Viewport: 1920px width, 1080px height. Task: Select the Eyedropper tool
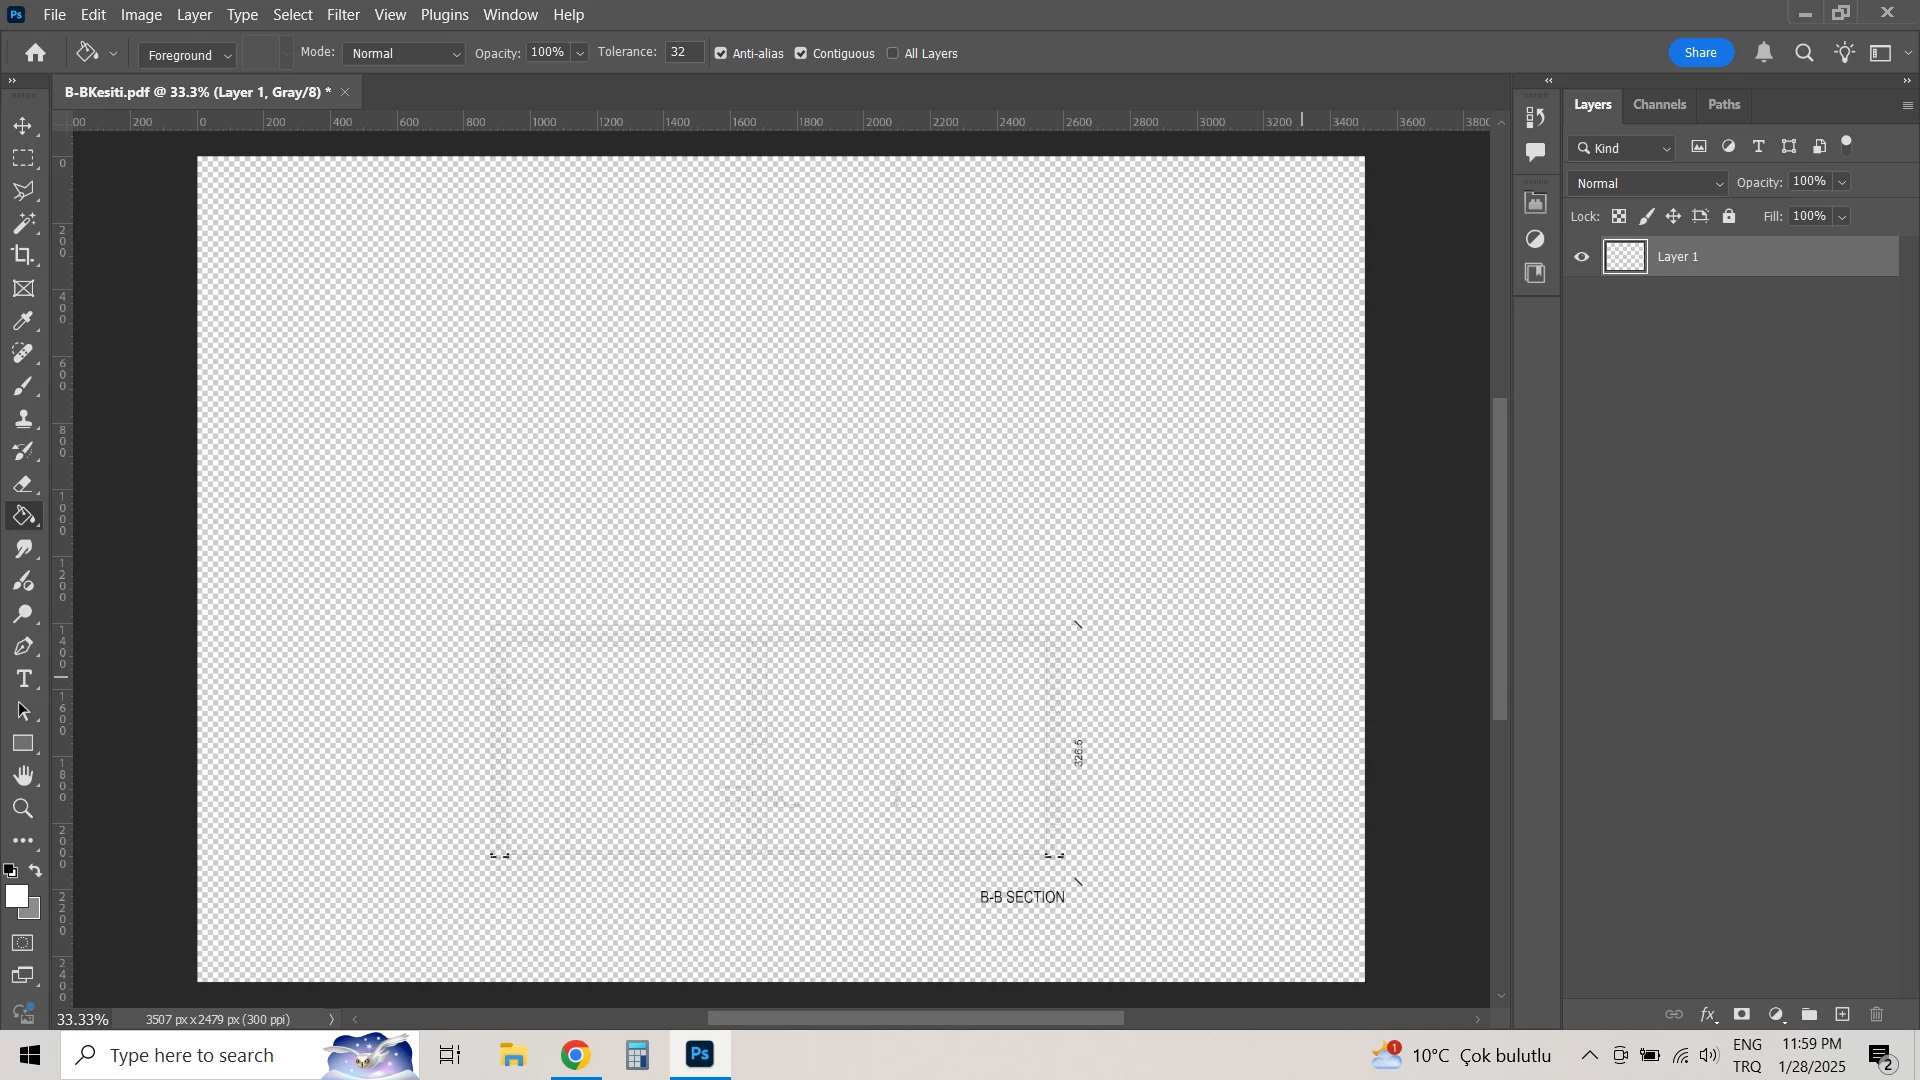tap(23, 321)
